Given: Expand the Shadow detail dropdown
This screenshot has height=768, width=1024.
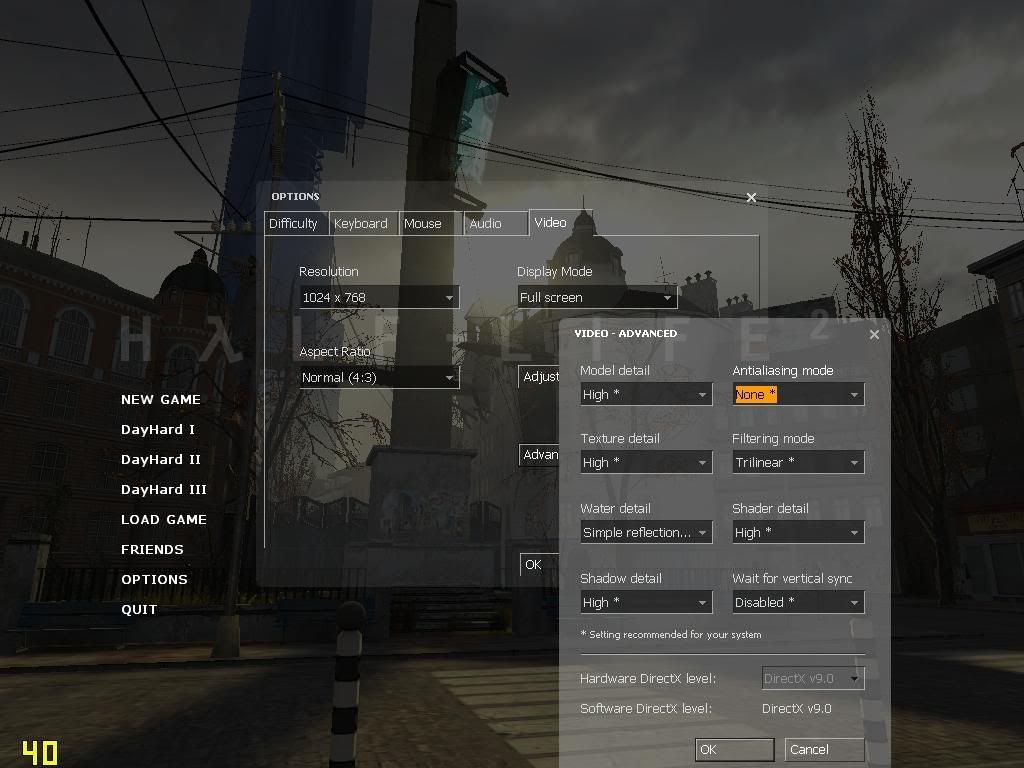Looking at the screenshot, I should (x=646, y=602).
